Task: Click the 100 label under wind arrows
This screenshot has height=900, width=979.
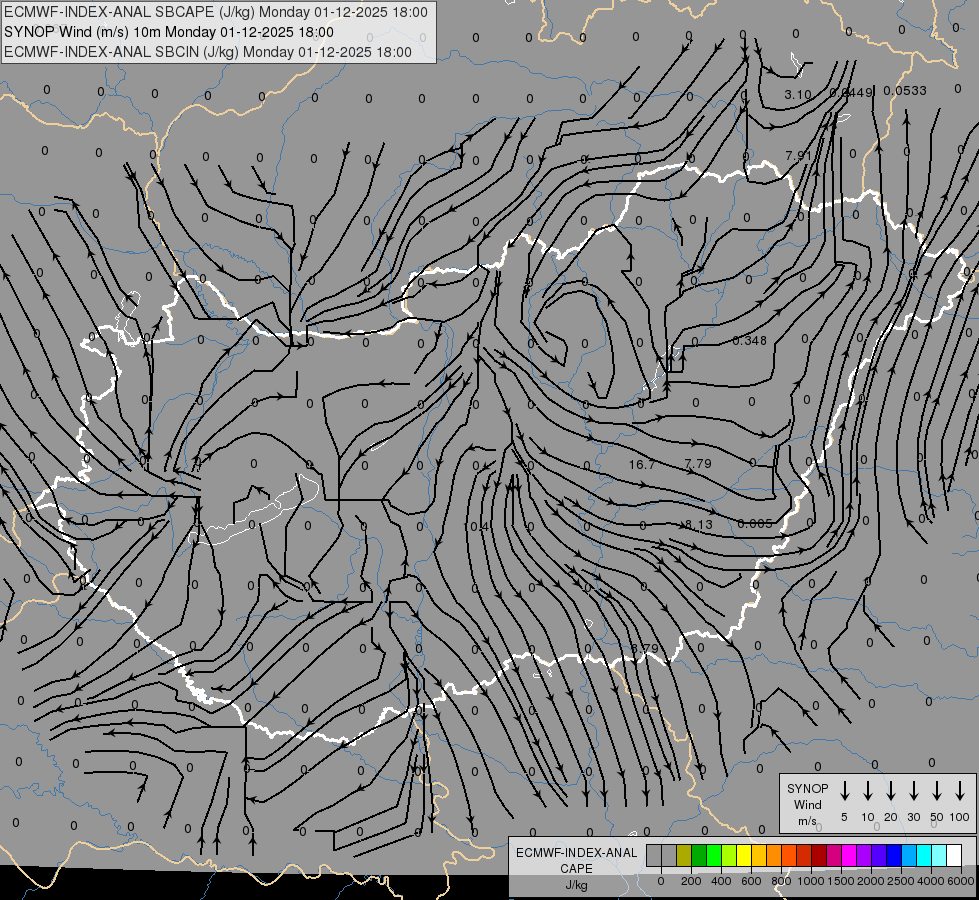Action: (960, 817)
